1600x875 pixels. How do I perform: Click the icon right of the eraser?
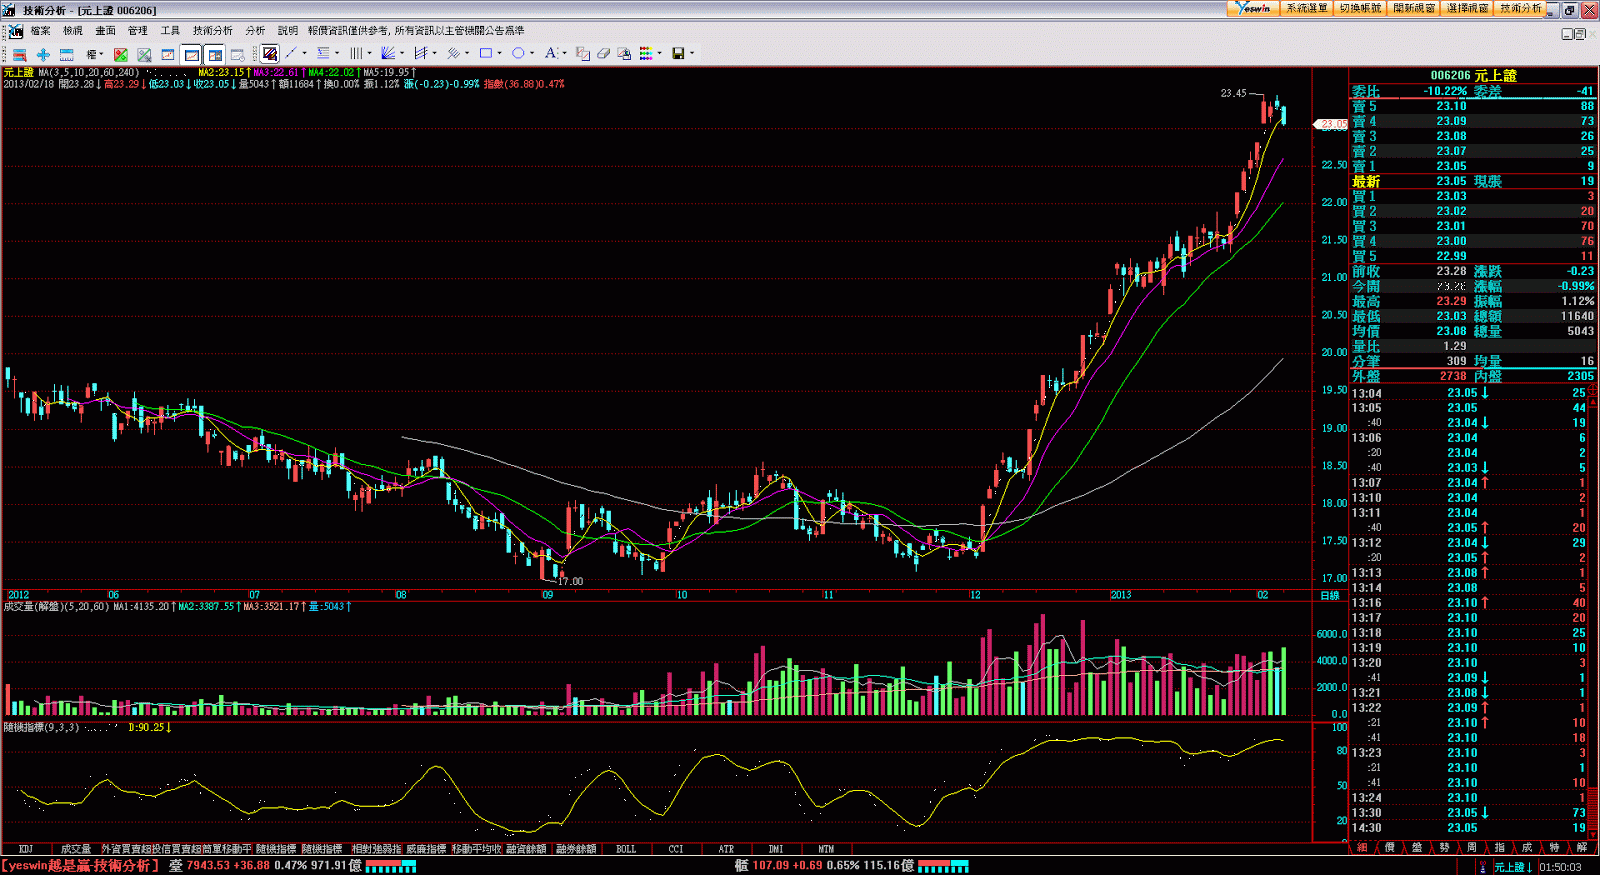[x=624, y=53]
